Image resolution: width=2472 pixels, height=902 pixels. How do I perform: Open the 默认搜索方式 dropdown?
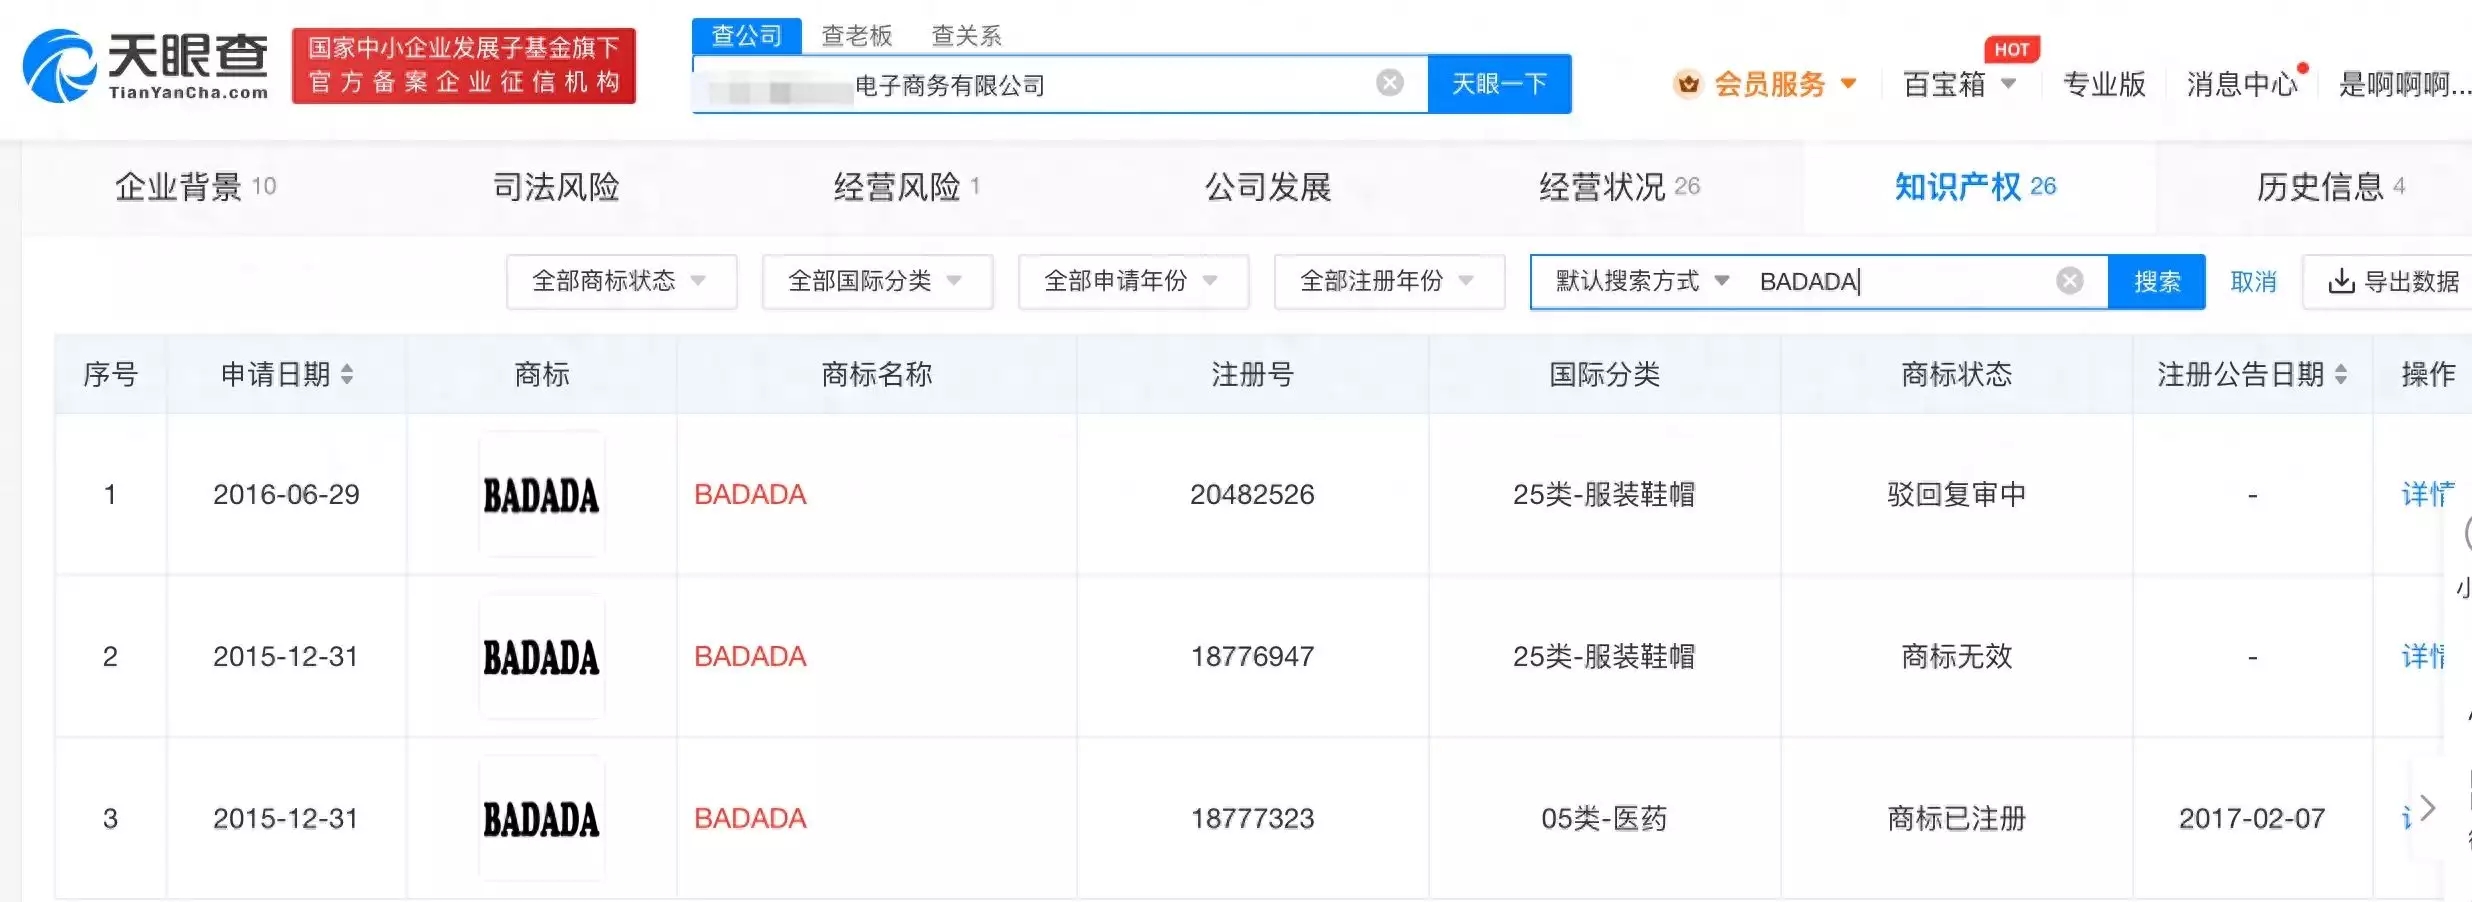[1642, 281]
